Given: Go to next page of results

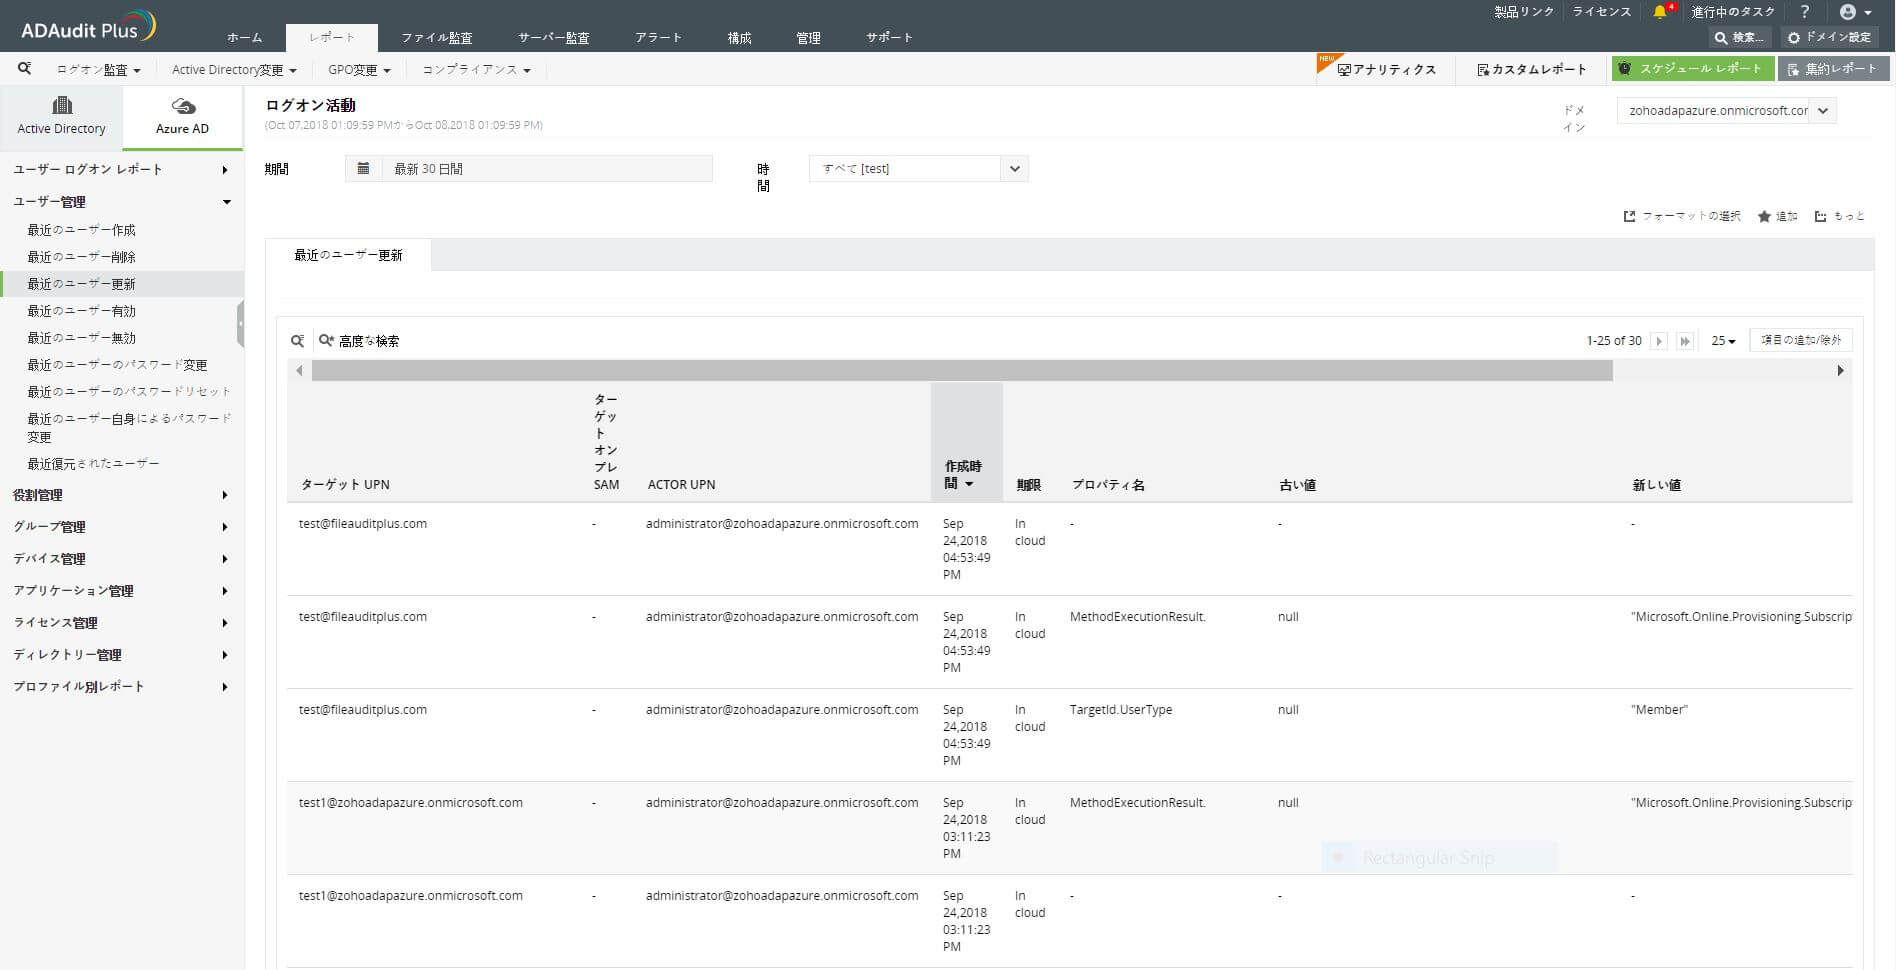Looking at the screenshot, I should tap(1659, 341).
